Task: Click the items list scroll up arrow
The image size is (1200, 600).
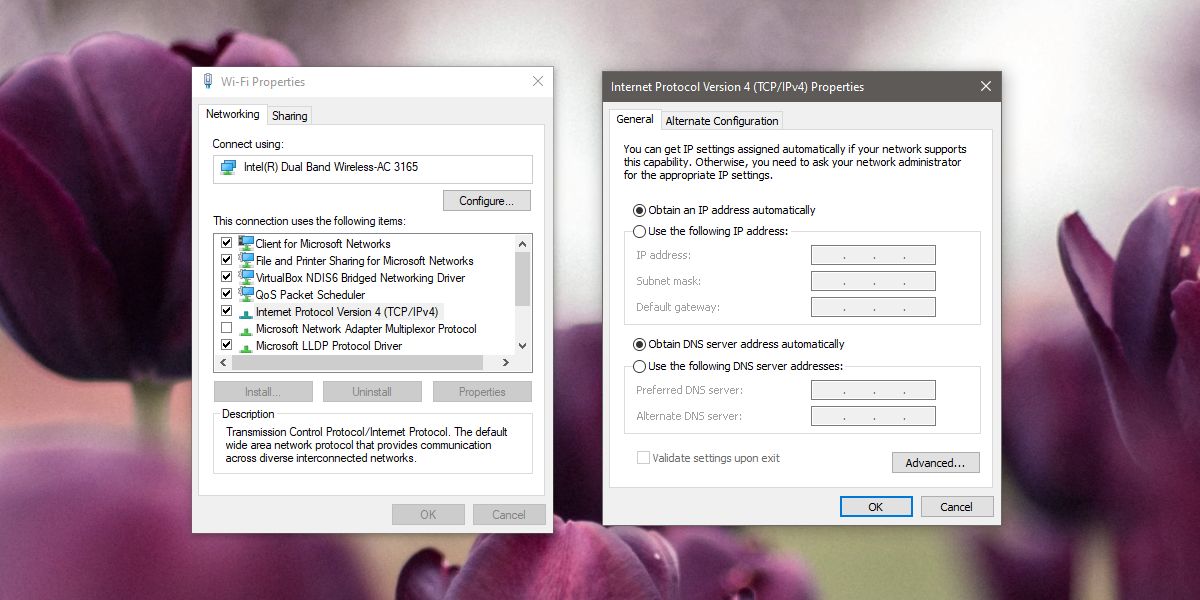Action: [522, 243]
